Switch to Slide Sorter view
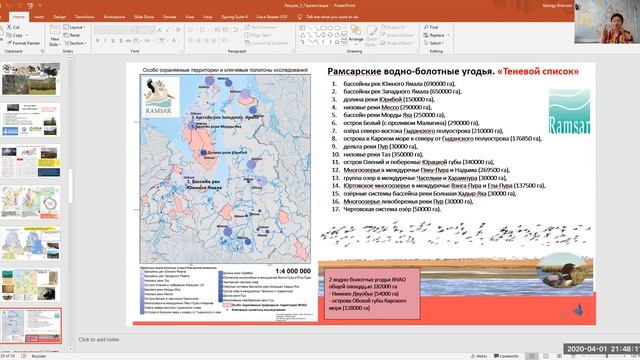640x360 pixels. point(546,356)
